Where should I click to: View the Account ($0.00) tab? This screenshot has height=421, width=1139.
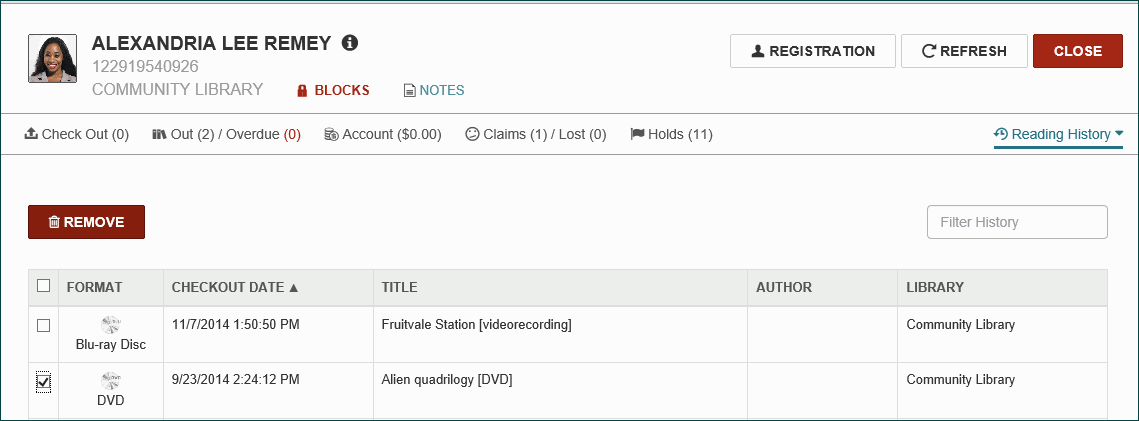[x=383, y=134]
